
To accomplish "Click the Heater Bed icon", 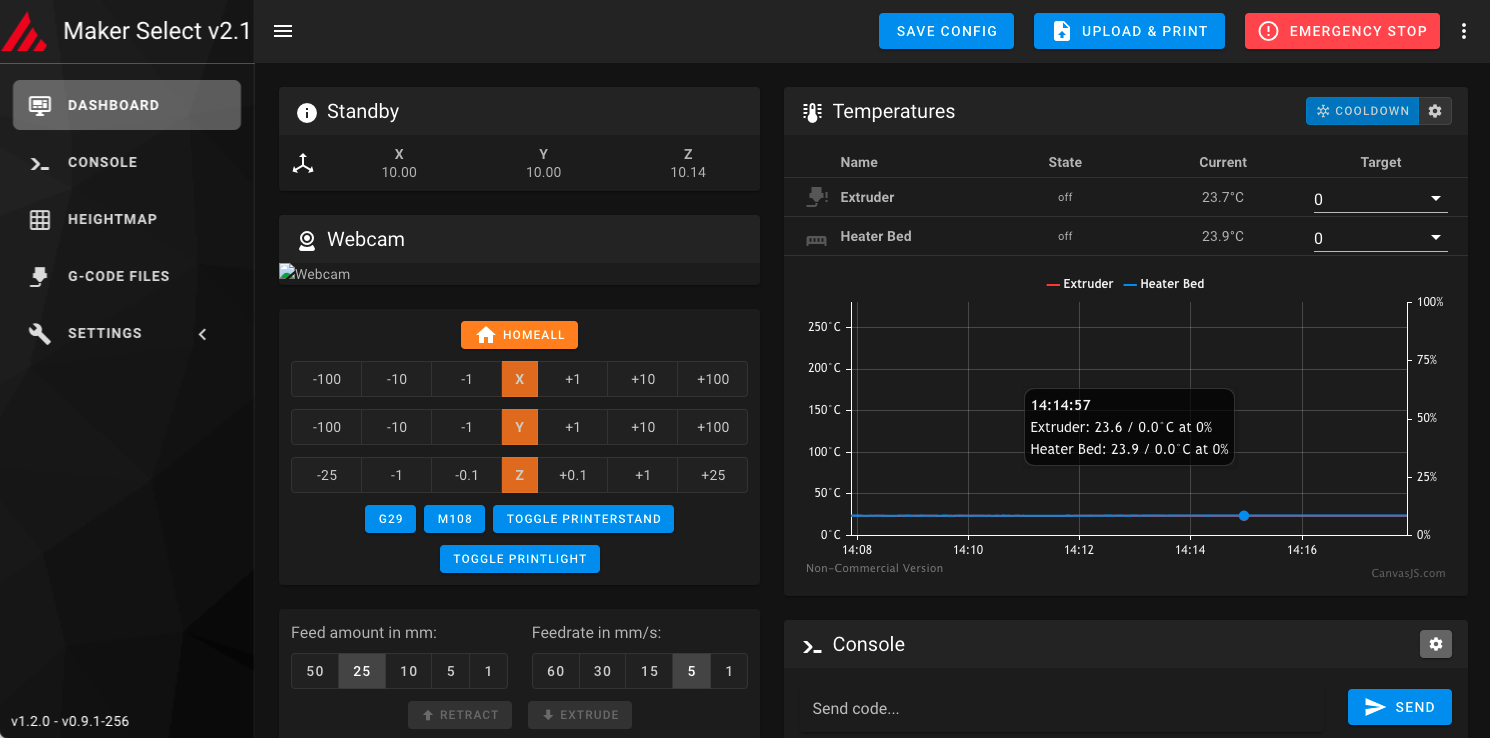I will click(817, 239).
